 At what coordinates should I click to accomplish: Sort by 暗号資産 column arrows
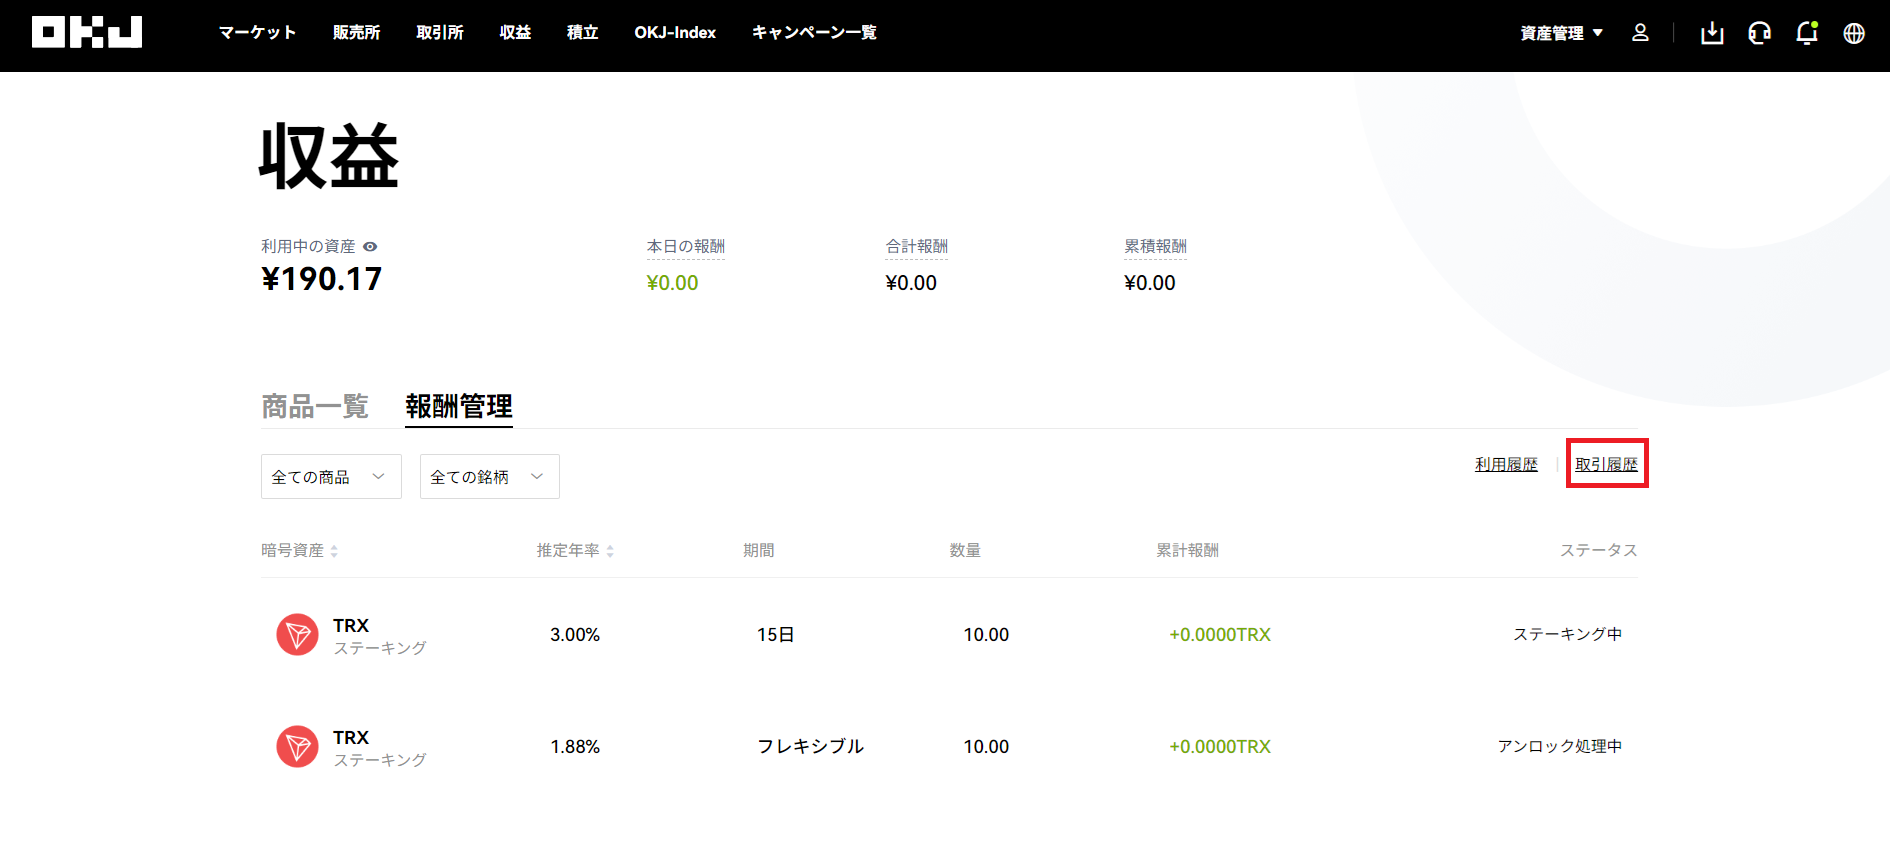[334, 551]
